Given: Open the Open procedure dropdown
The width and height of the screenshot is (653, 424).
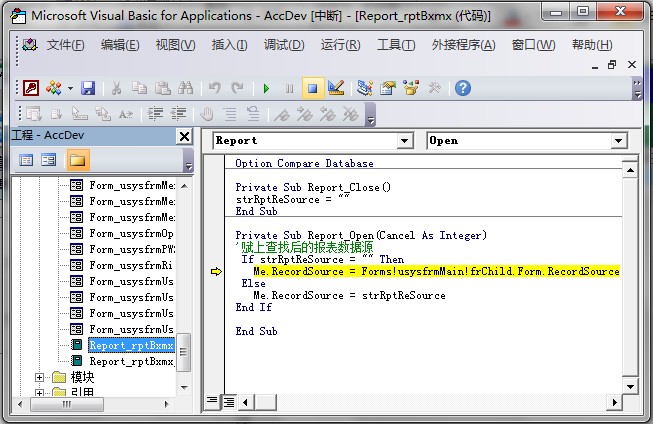Looking at the screenshot, I should pyautogui.click(x=619, y=141).
